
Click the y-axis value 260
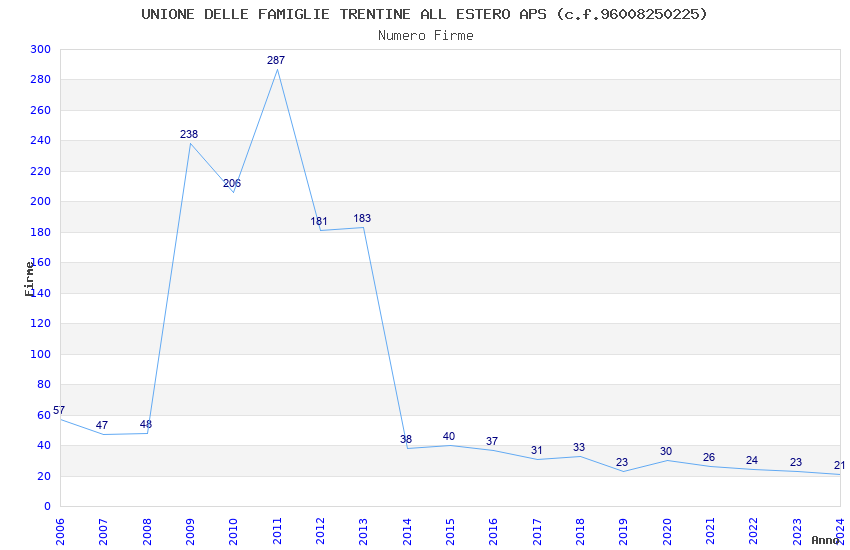[x=41, y=110]
